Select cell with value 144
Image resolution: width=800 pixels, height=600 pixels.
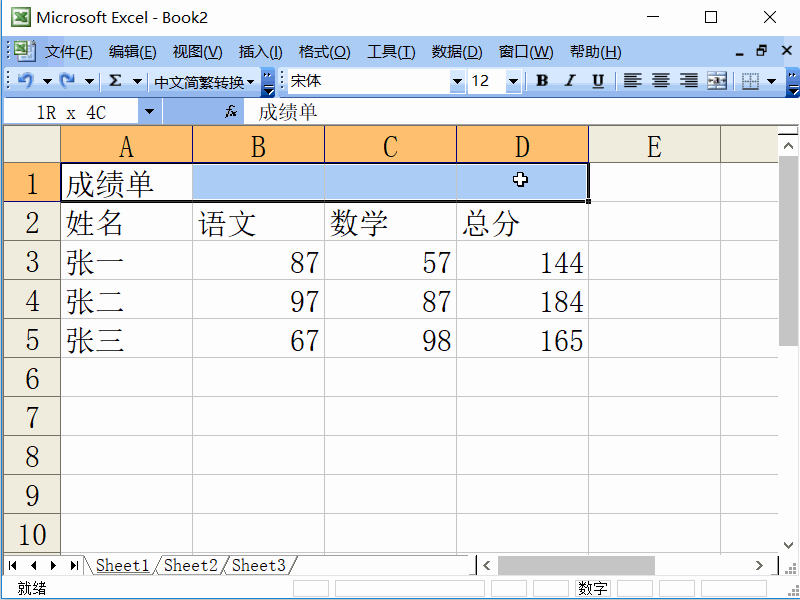click(x=522, y=261)
